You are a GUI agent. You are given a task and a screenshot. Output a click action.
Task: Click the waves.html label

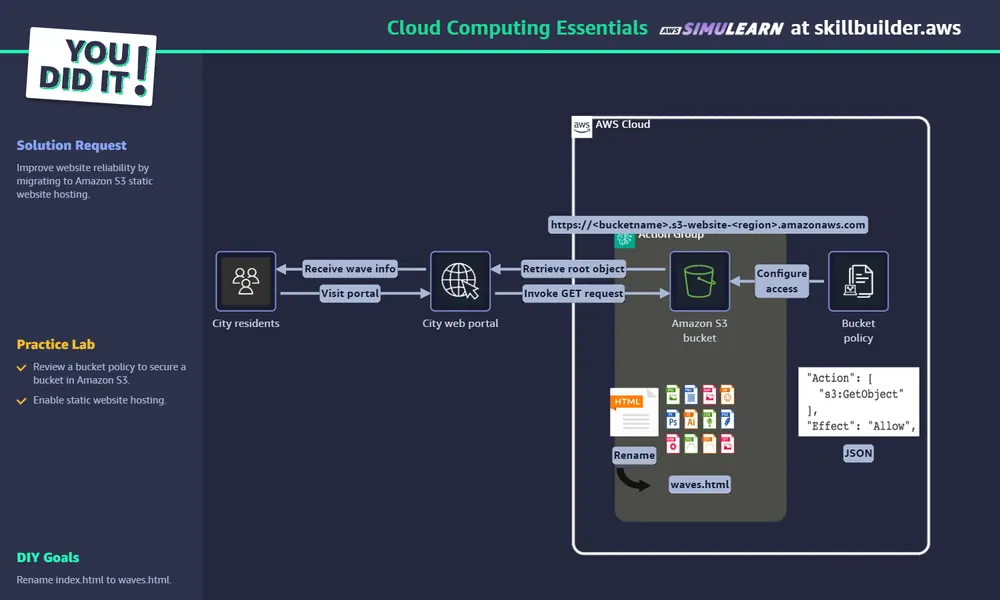[x=700, y=485]
